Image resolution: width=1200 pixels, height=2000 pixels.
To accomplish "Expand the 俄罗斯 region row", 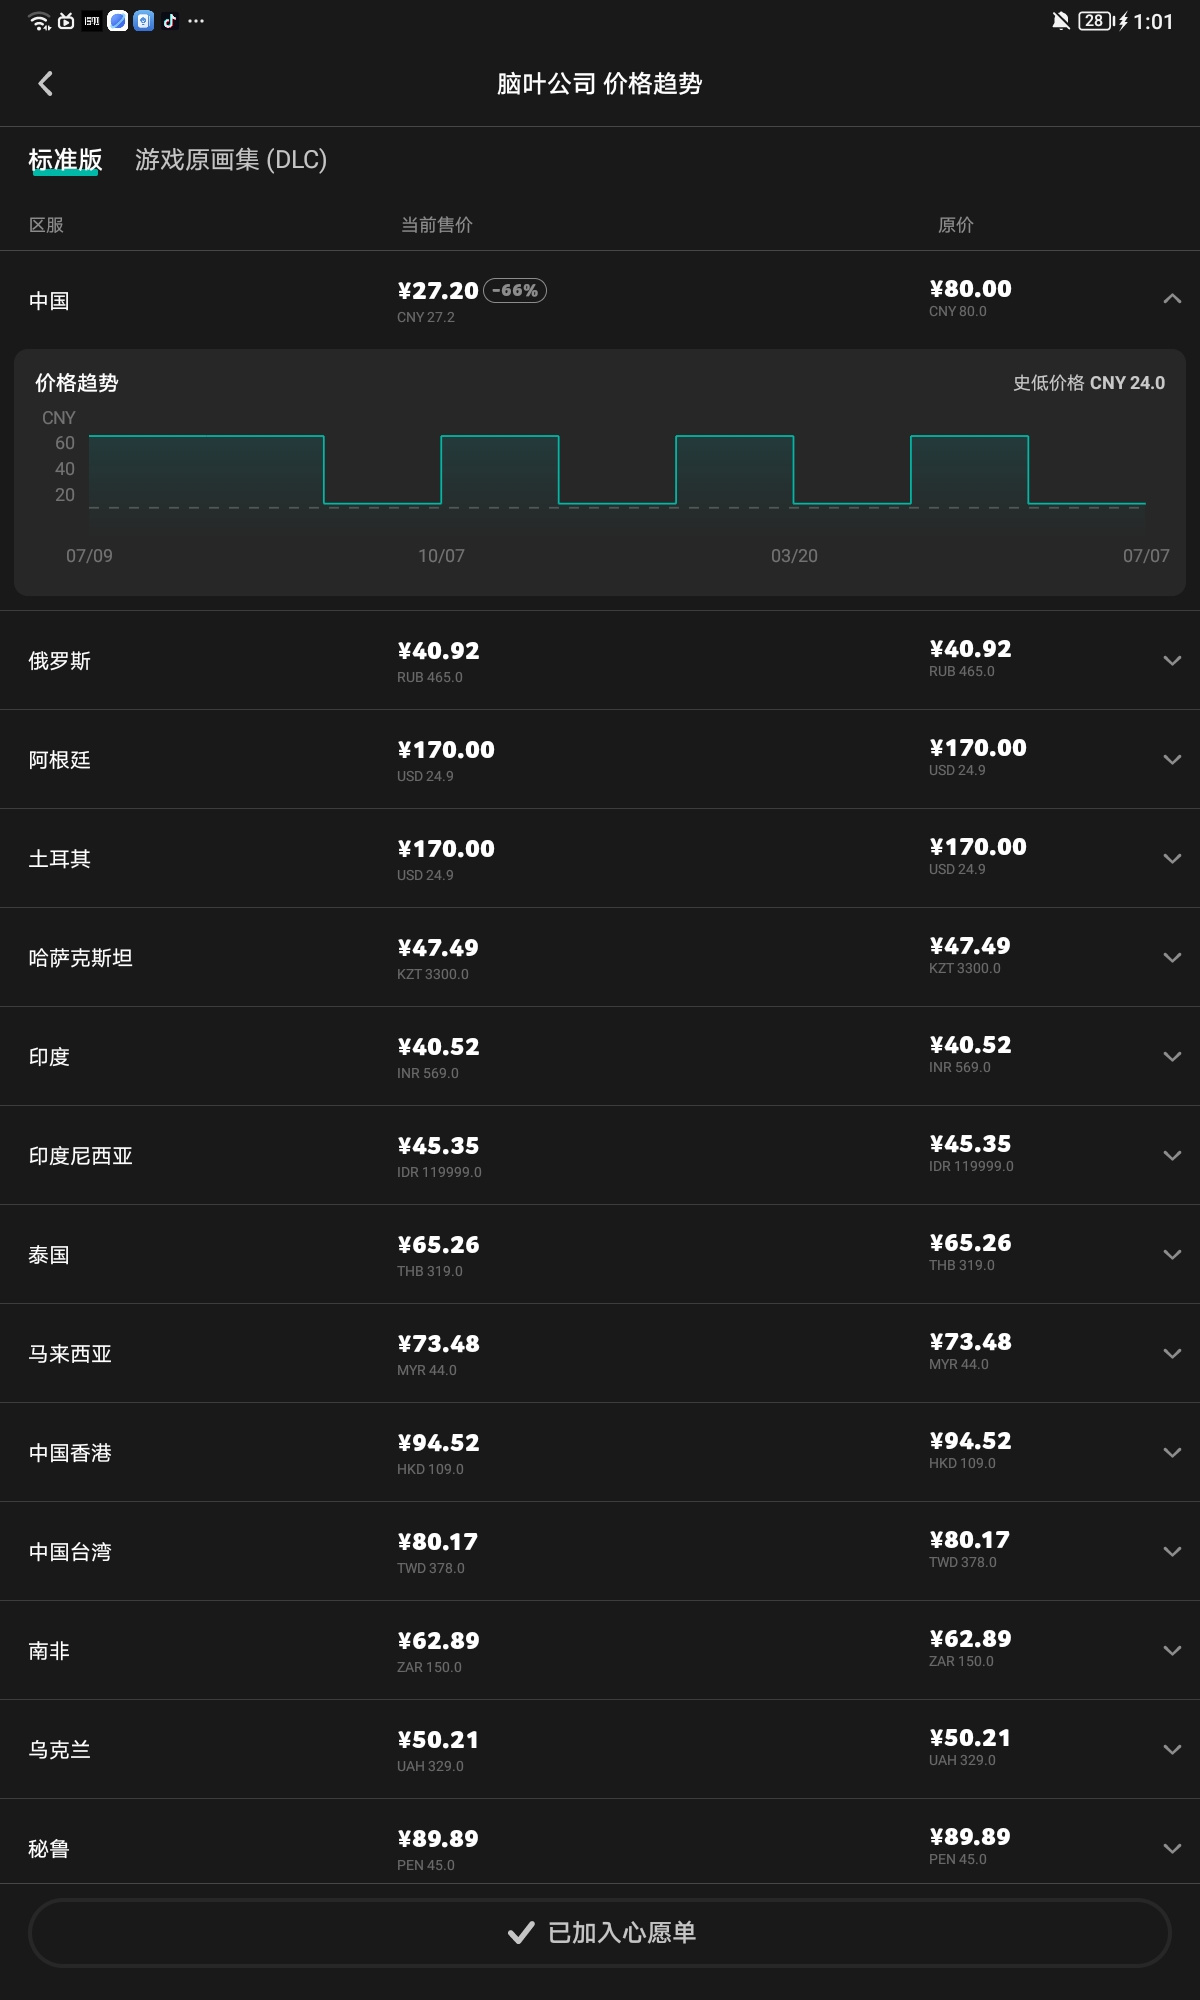I will point(1172,660).
